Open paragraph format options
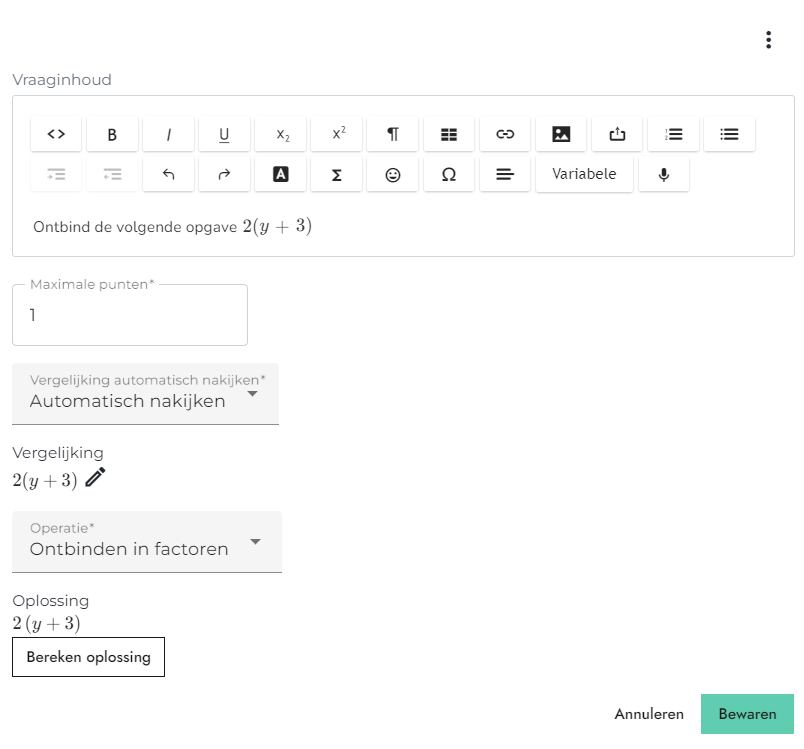 click(393, 134)
